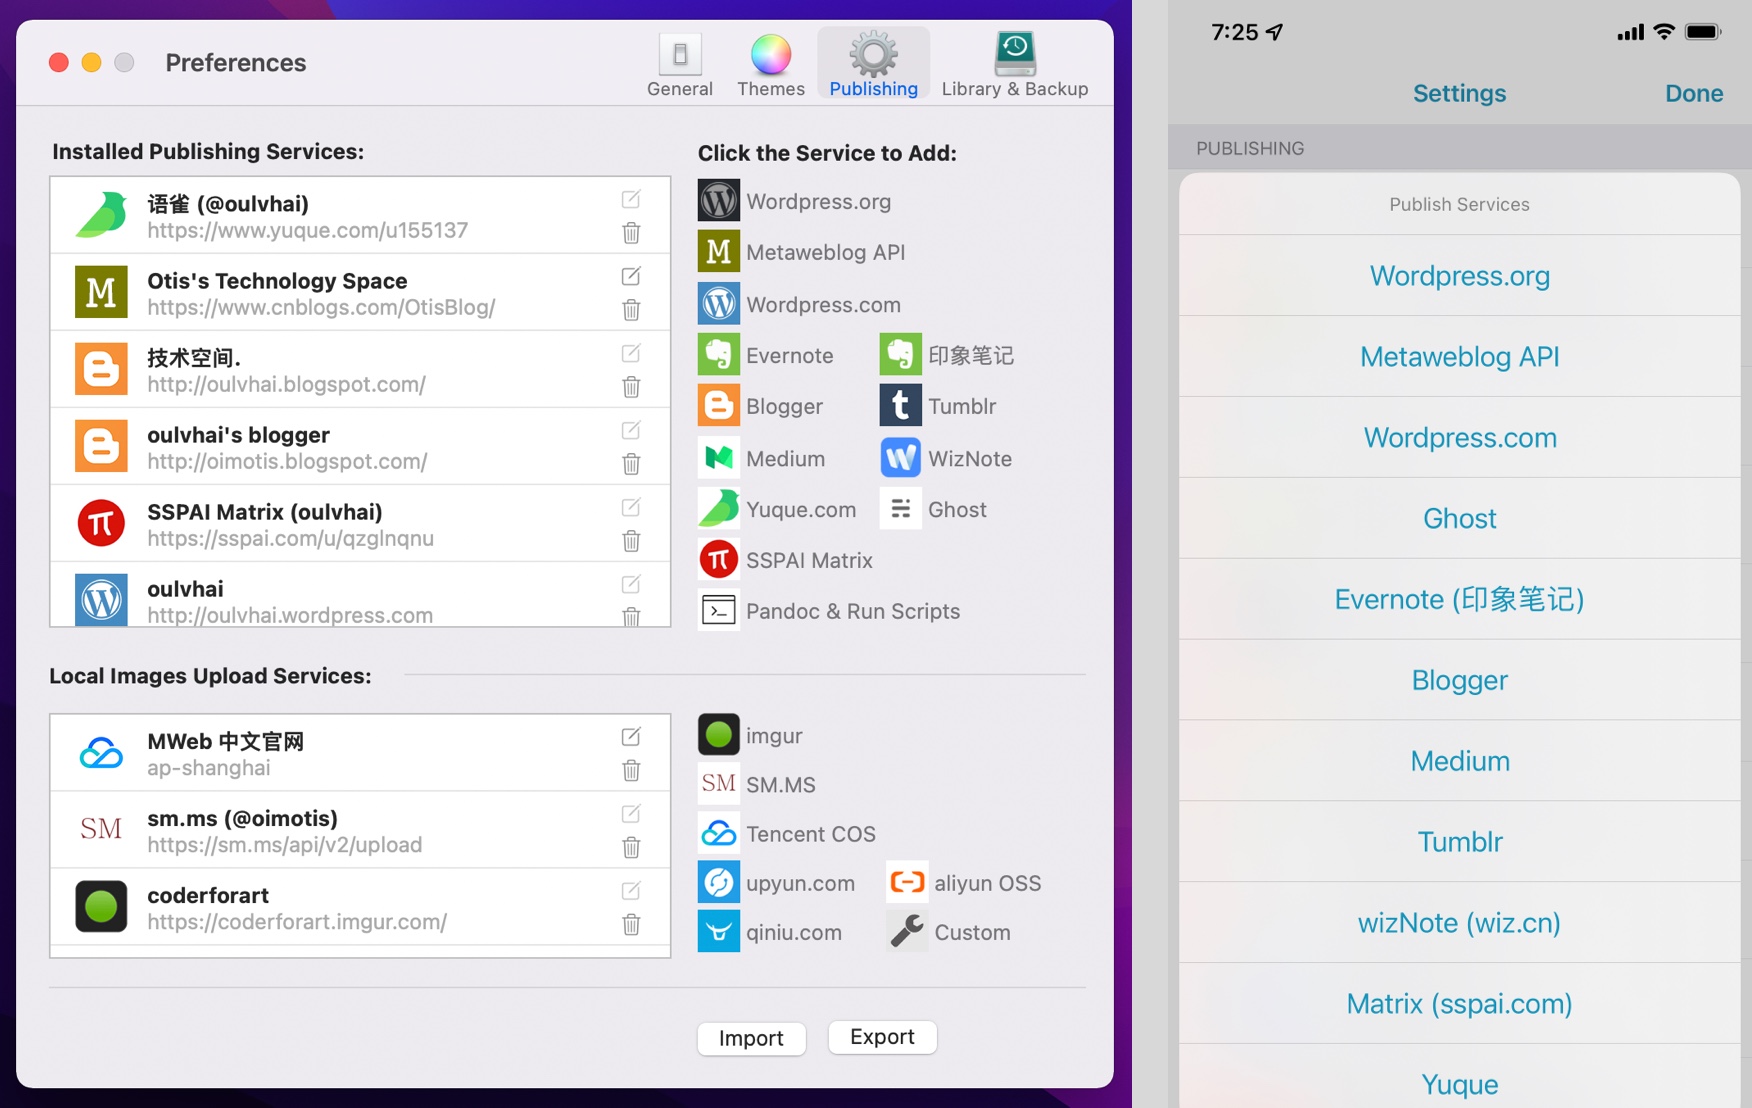Image resolution: width=1752 pixels, height=1108 pixels.
Task: Edit the MWeb 中文官网 upload service
Action: click(631, 737)
